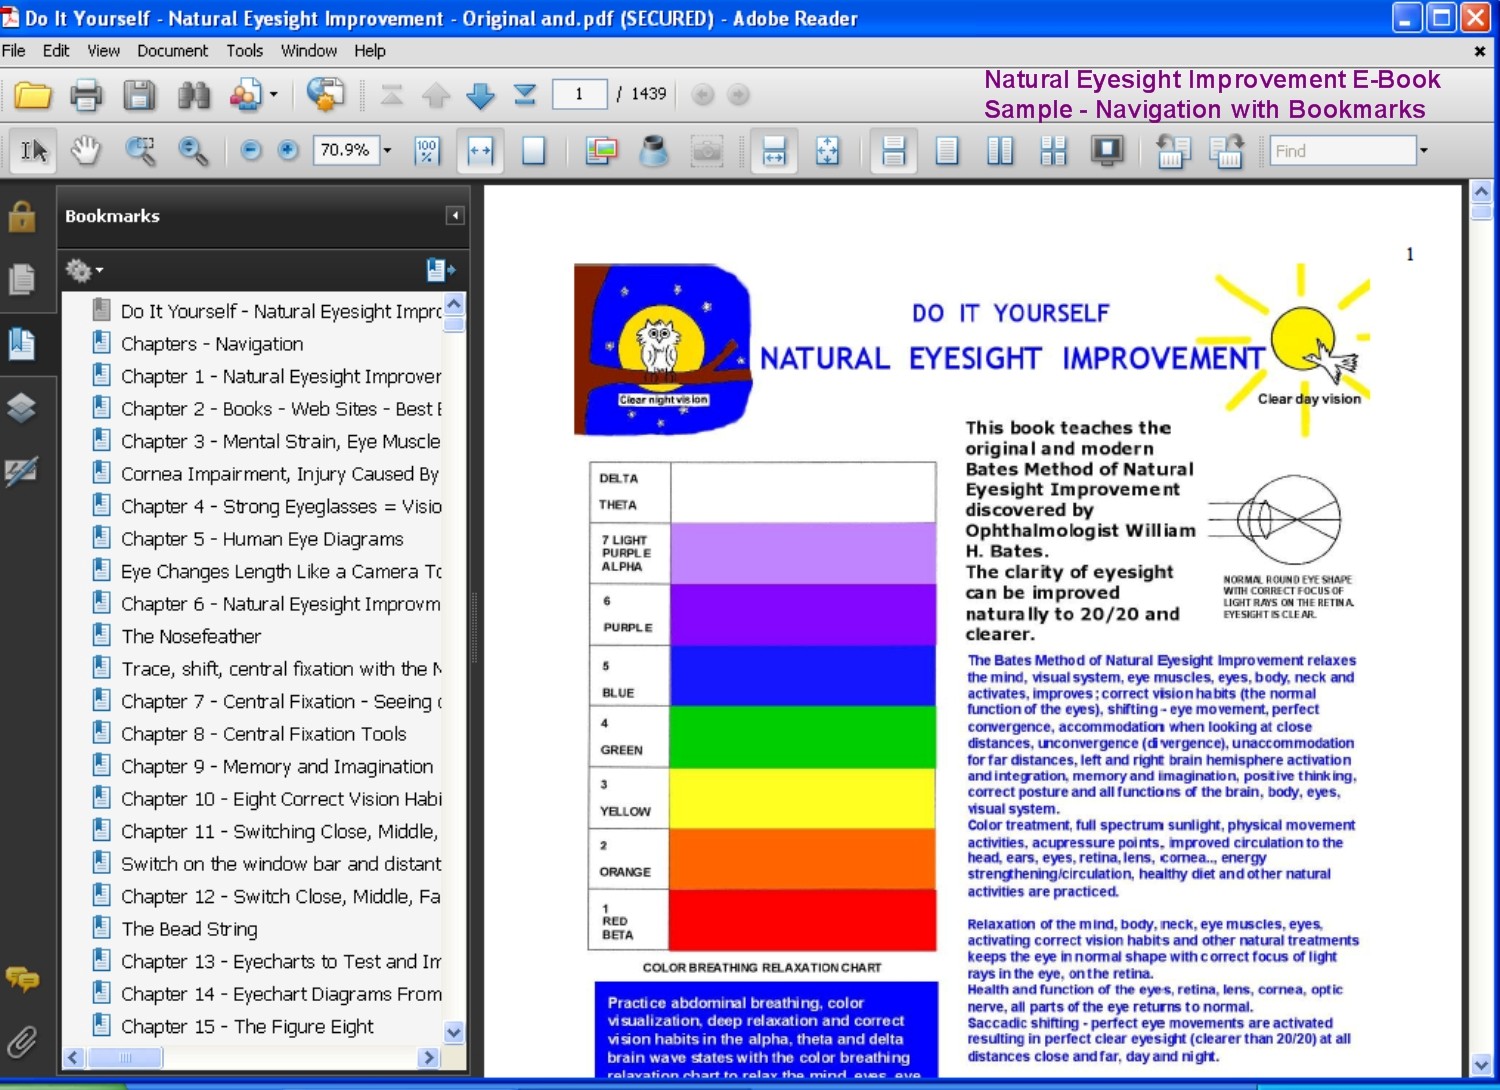The image size is (1500, 1090).
Task: Expand bookmarks options gear menu
Action: (84, 270)
